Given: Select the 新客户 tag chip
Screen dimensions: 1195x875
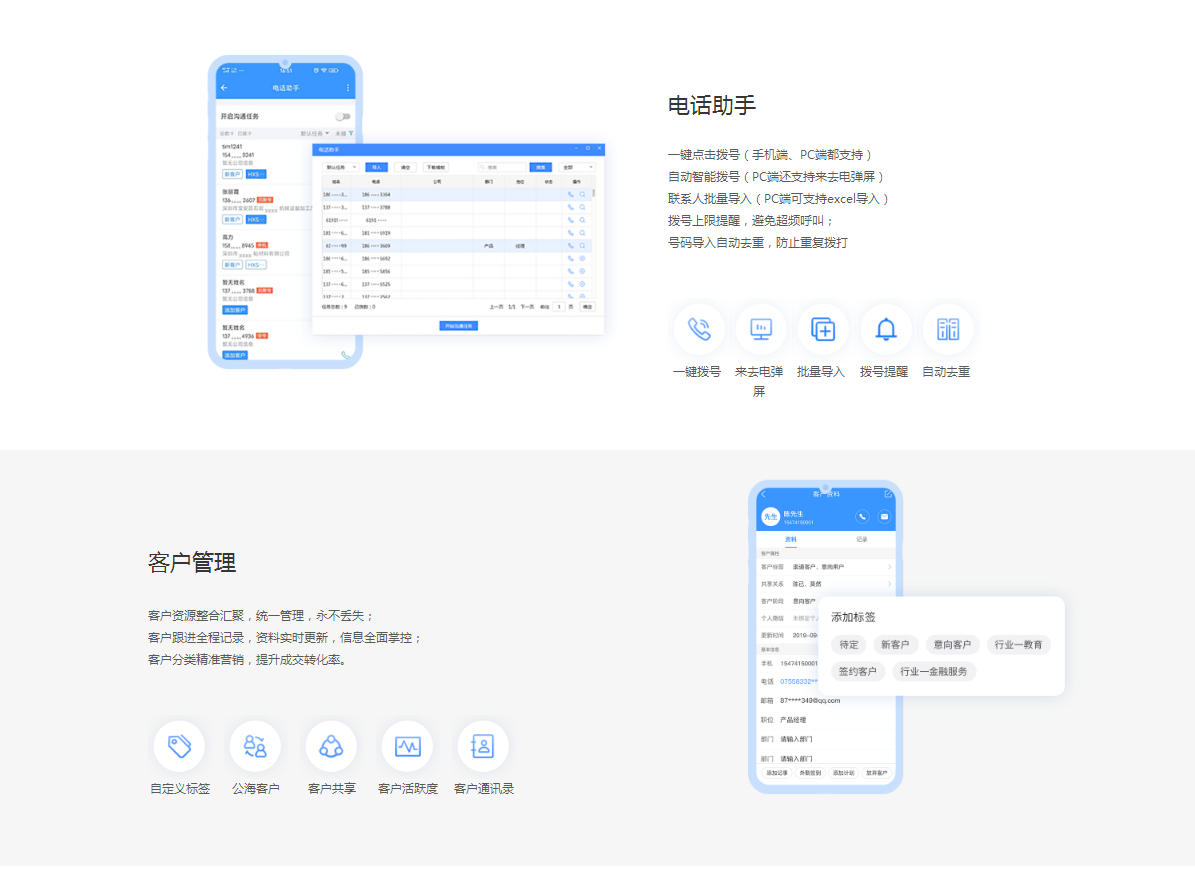Looking at the screenshot, I should point(894,645).
